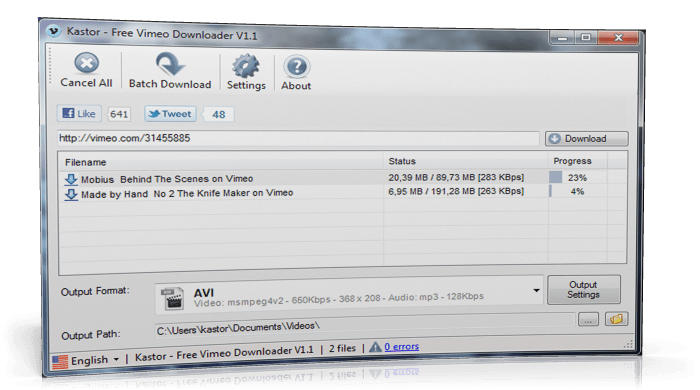Click the 20,39 MB / 89,73 MB status cell
The width and height of the screenshot is (700, 390).
pos(456,177)
